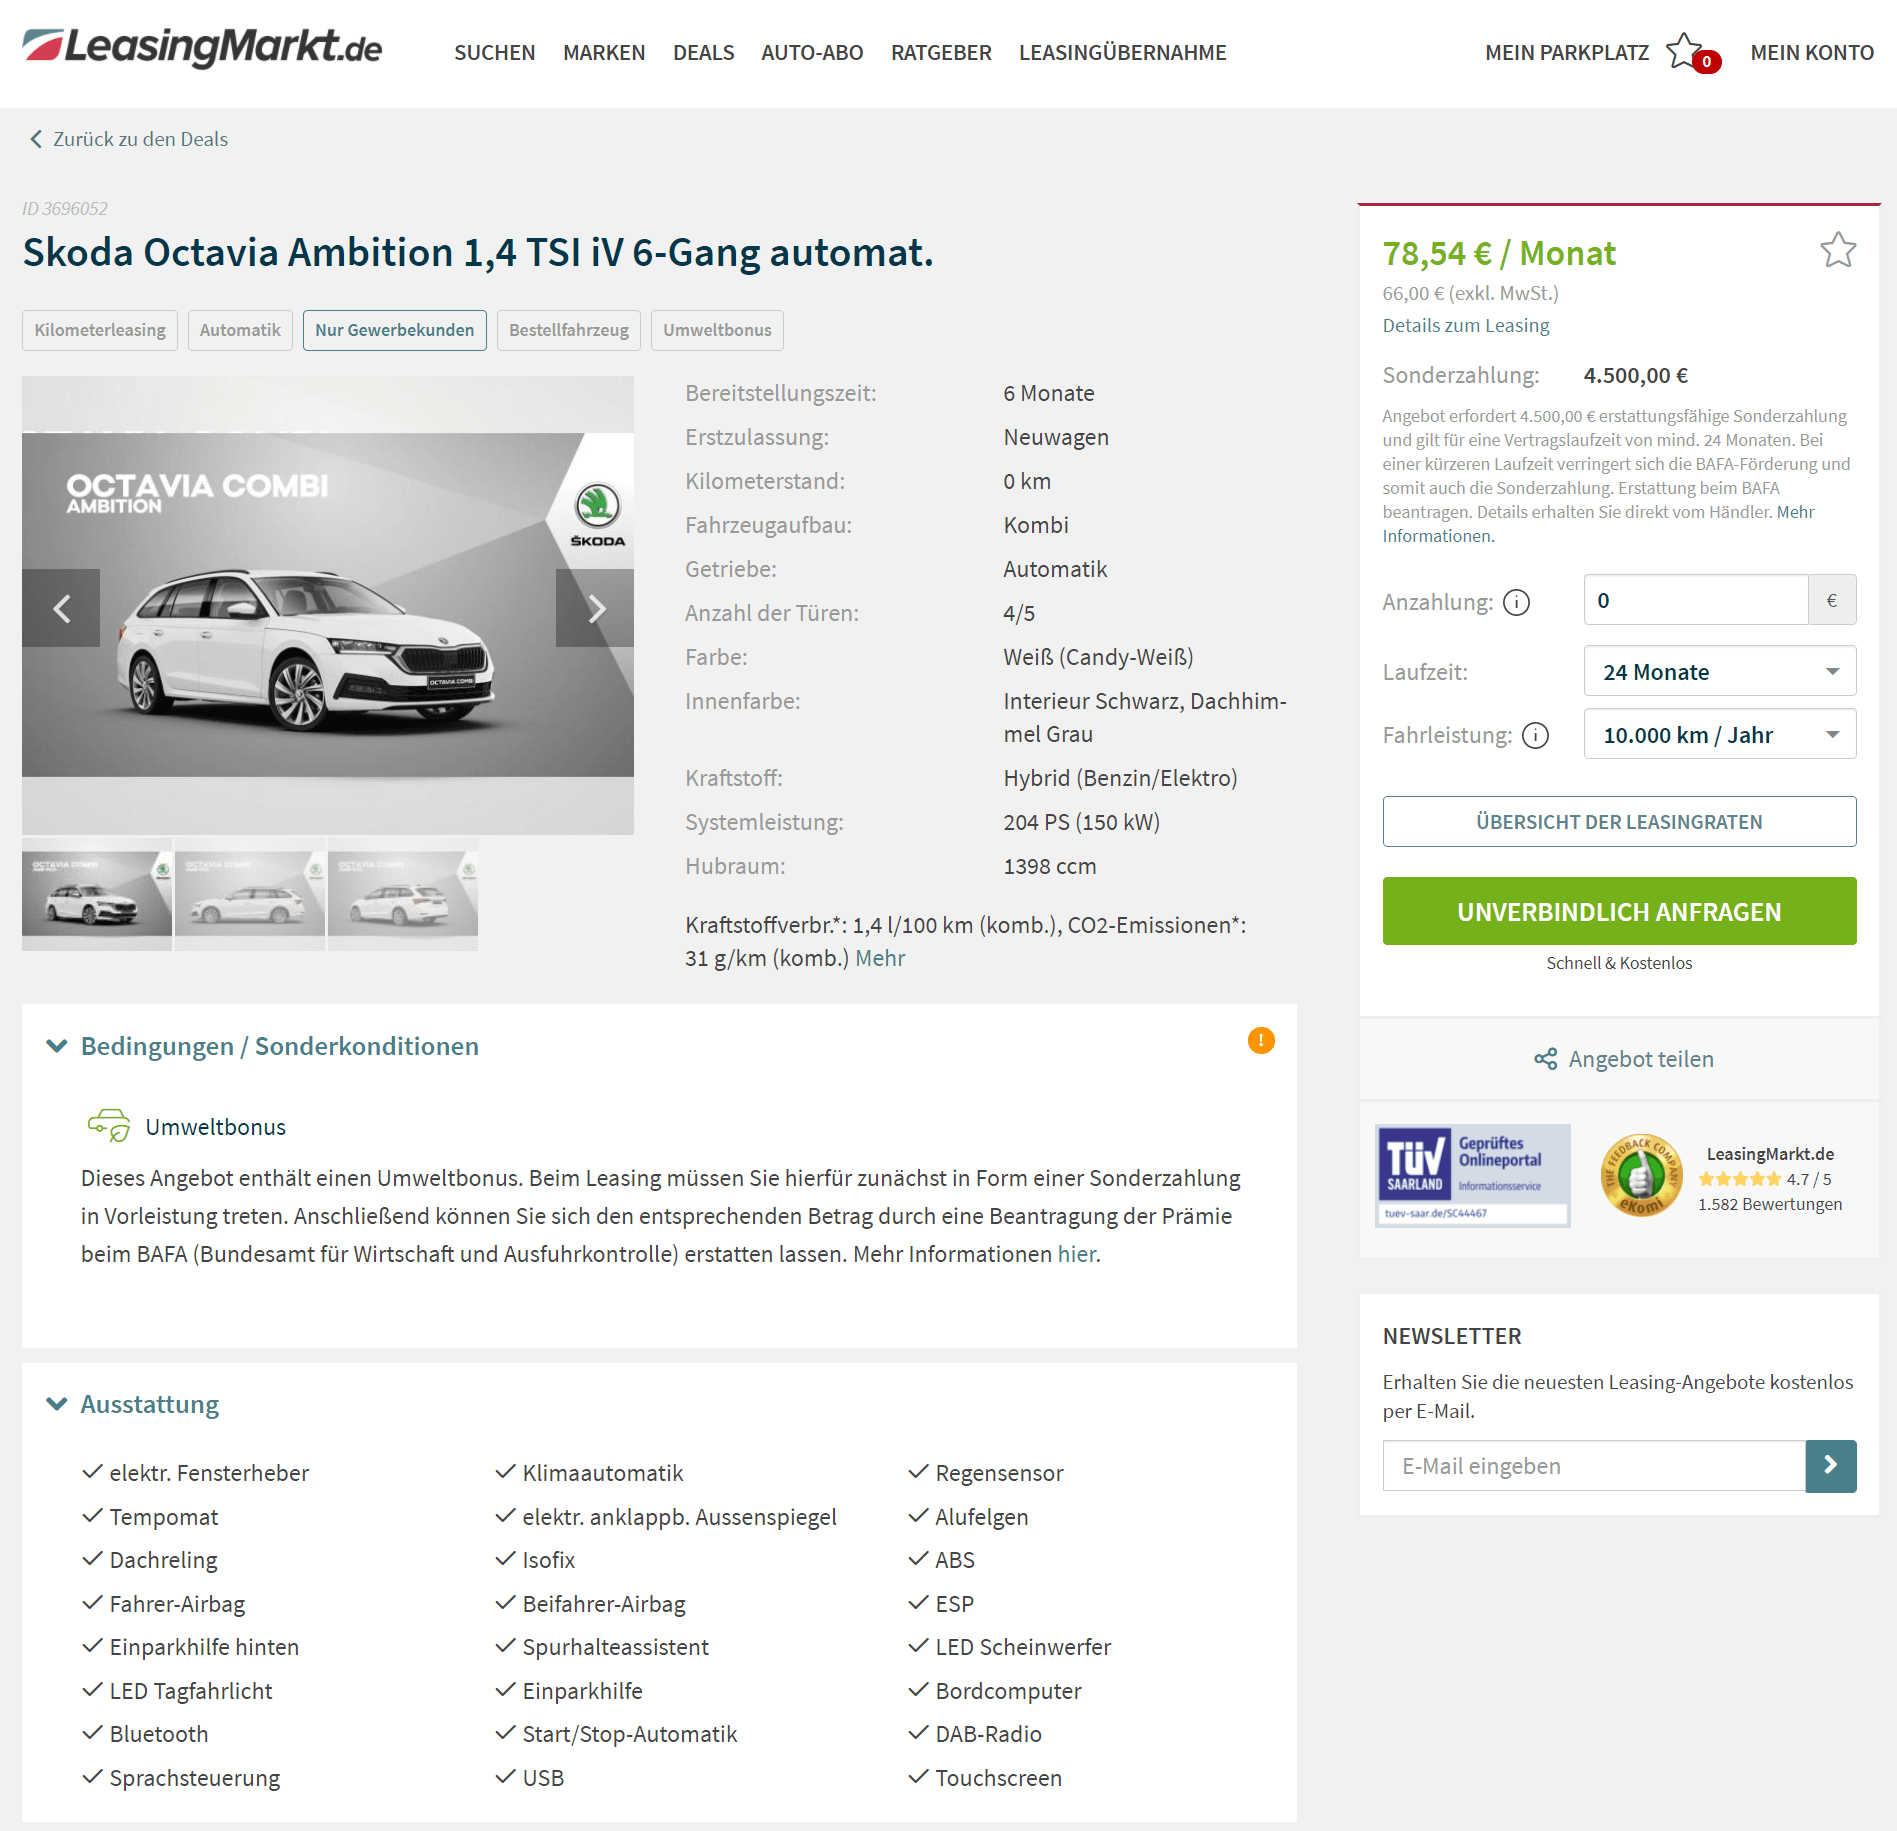Click the LED Scheinwerfer equipment entry
Image resolution: width=1897 pixels, height=1831 pixels.
pyautogui.click(x=1023, y=1647)
